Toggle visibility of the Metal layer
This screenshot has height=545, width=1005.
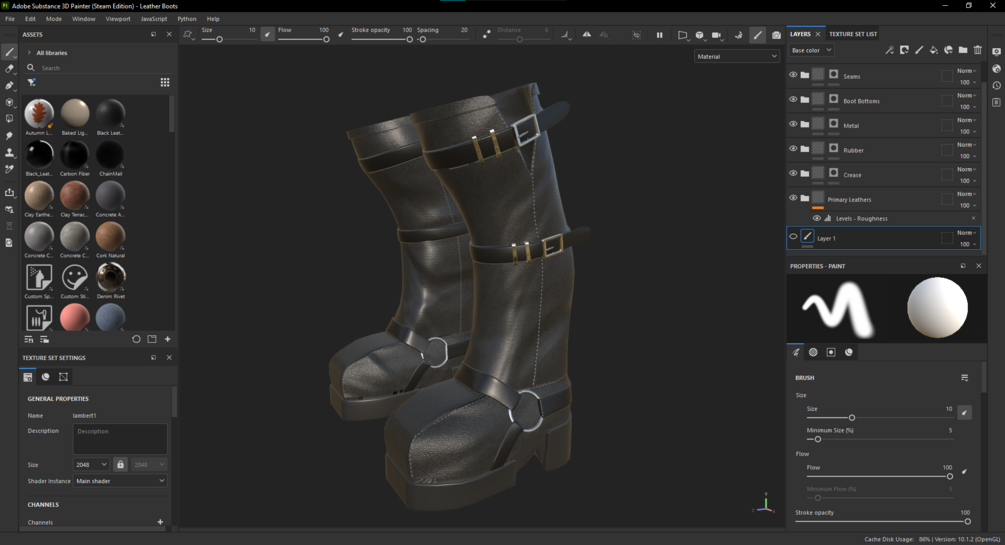click(x=793, y=125)
